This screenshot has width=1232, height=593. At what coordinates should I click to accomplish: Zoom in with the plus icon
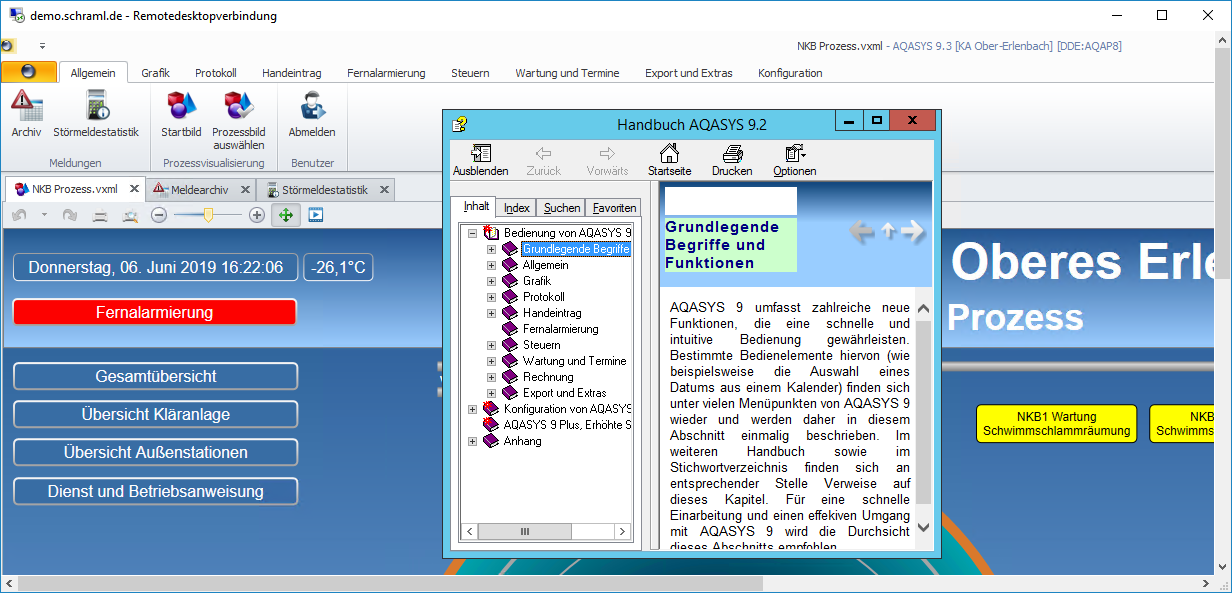tap(257, 215)
